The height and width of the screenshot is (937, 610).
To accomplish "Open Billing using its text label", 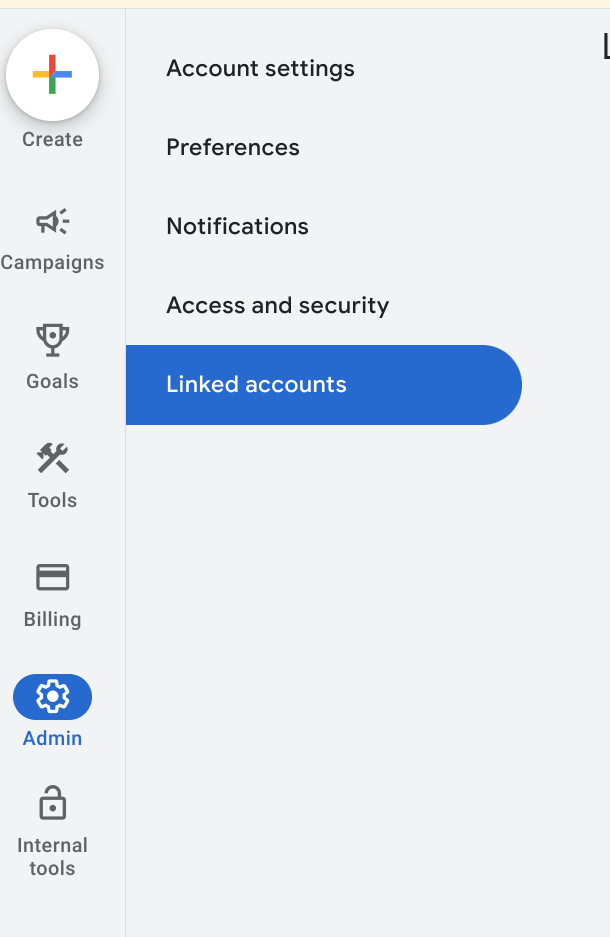I will pyautogui.click(x=52, y=619).
